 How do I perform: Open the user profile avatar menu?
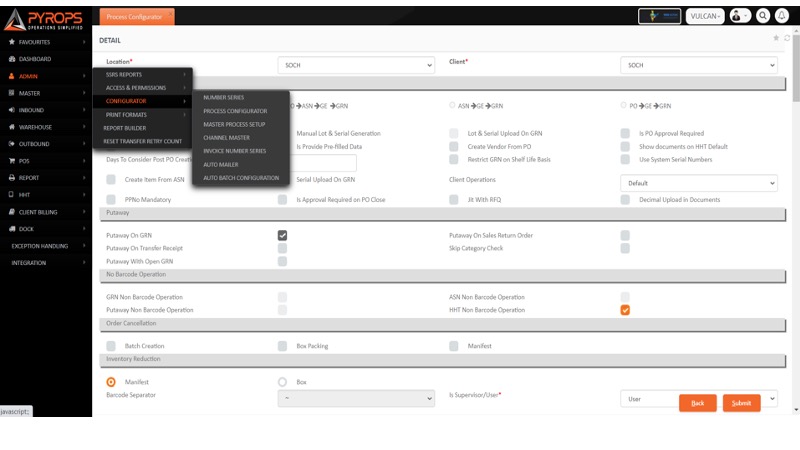coord(740,16)
